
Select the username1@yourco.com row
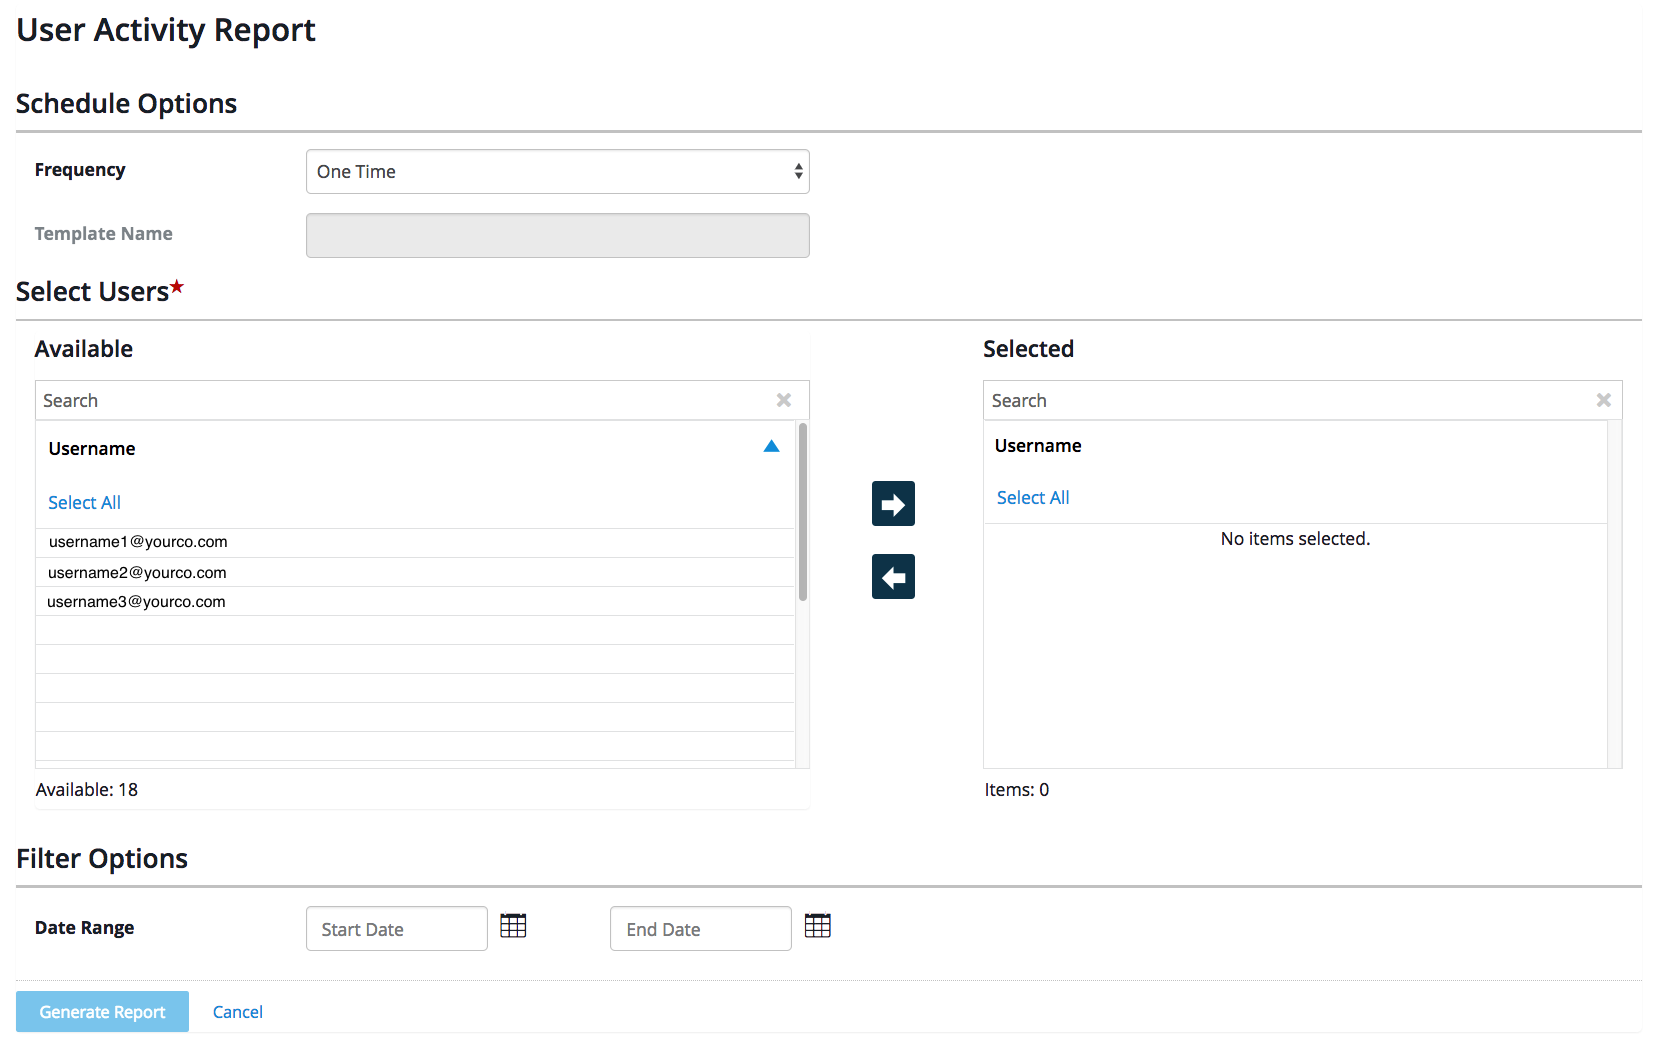pos(138,542)
